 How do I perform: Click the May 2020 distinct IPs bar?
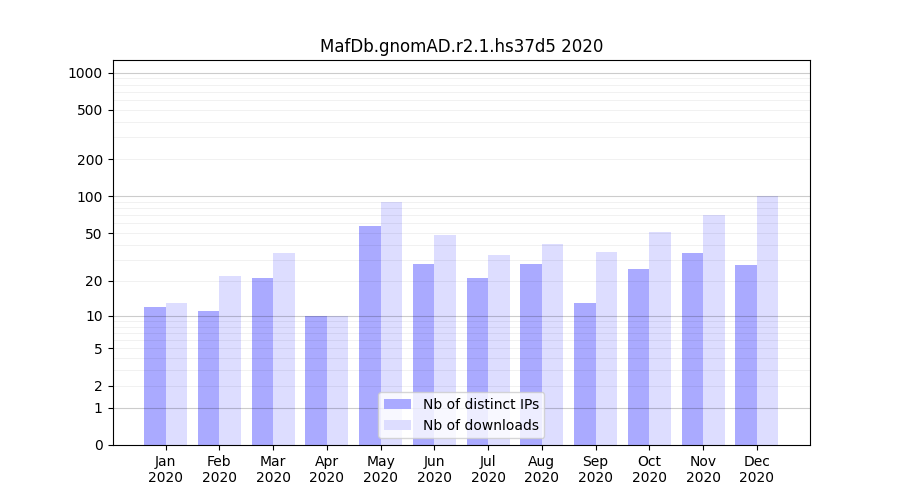370,335
